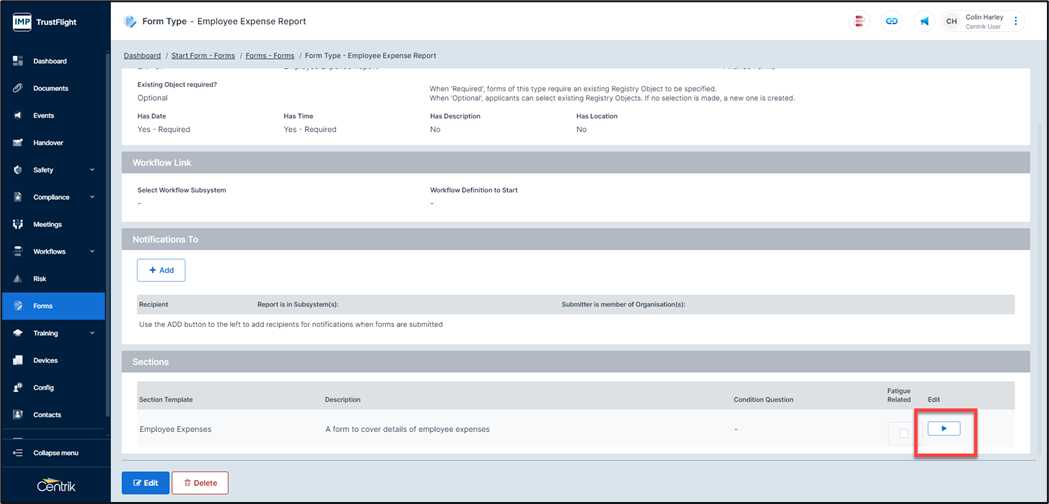Open the Devices icon

pos(18,360)
